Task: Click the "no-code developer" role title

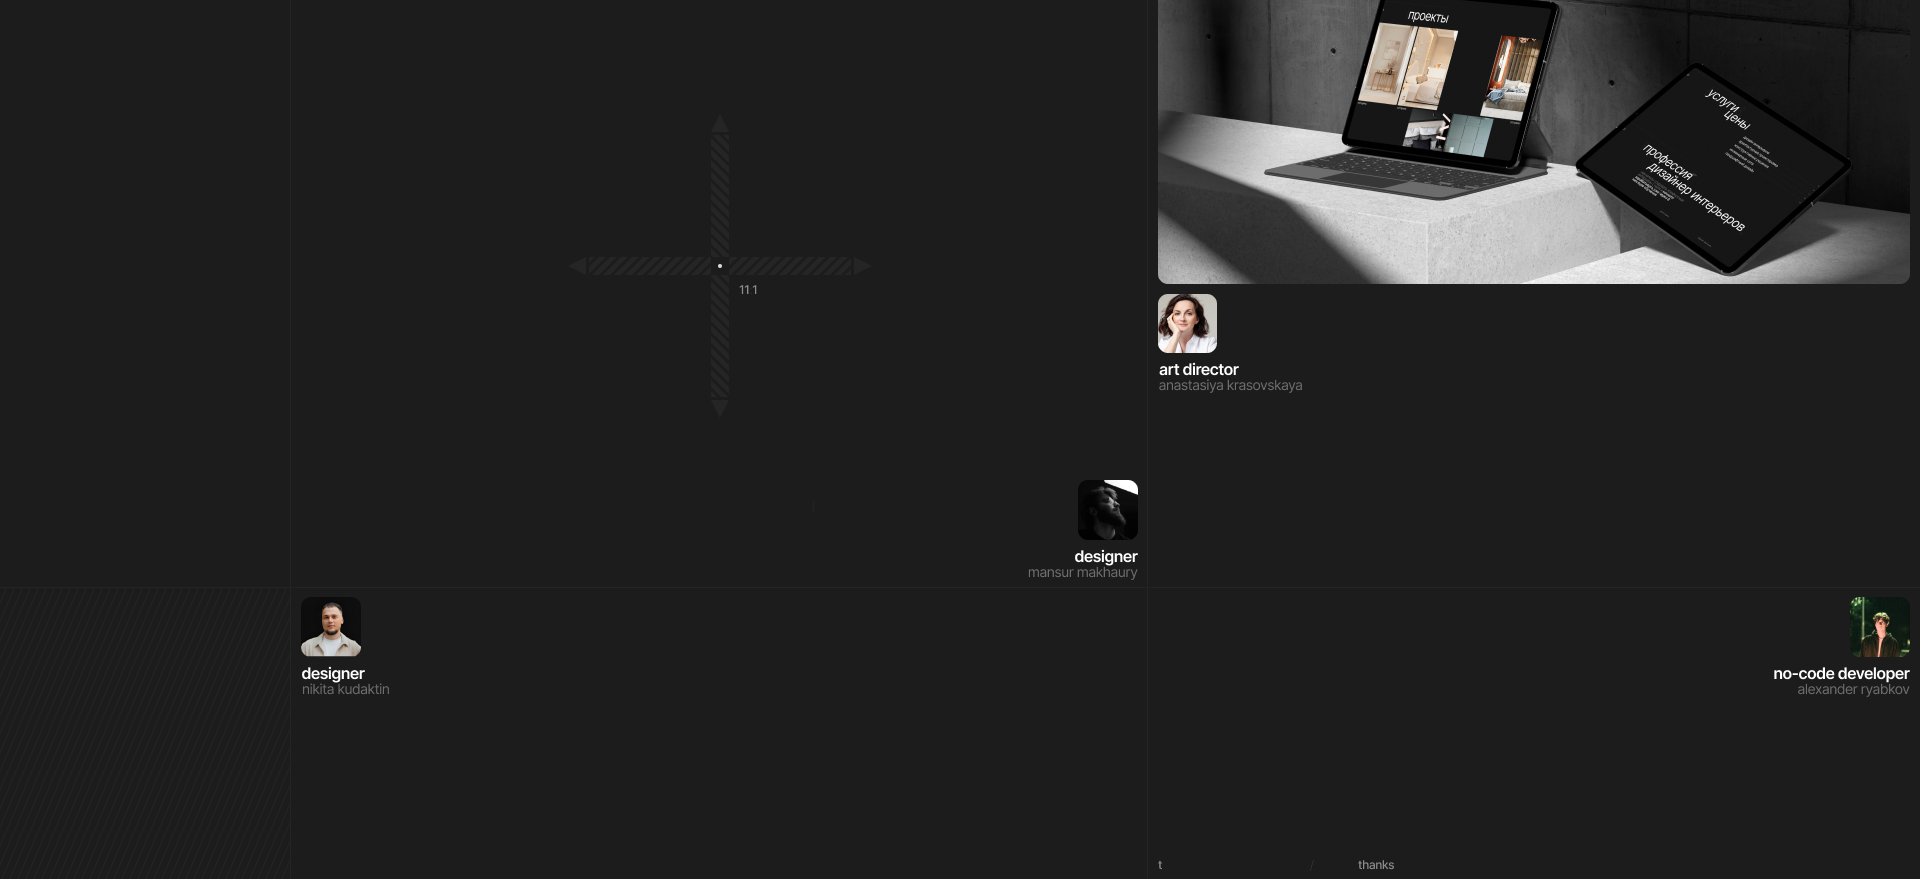Action: (x=1840, y=674)
